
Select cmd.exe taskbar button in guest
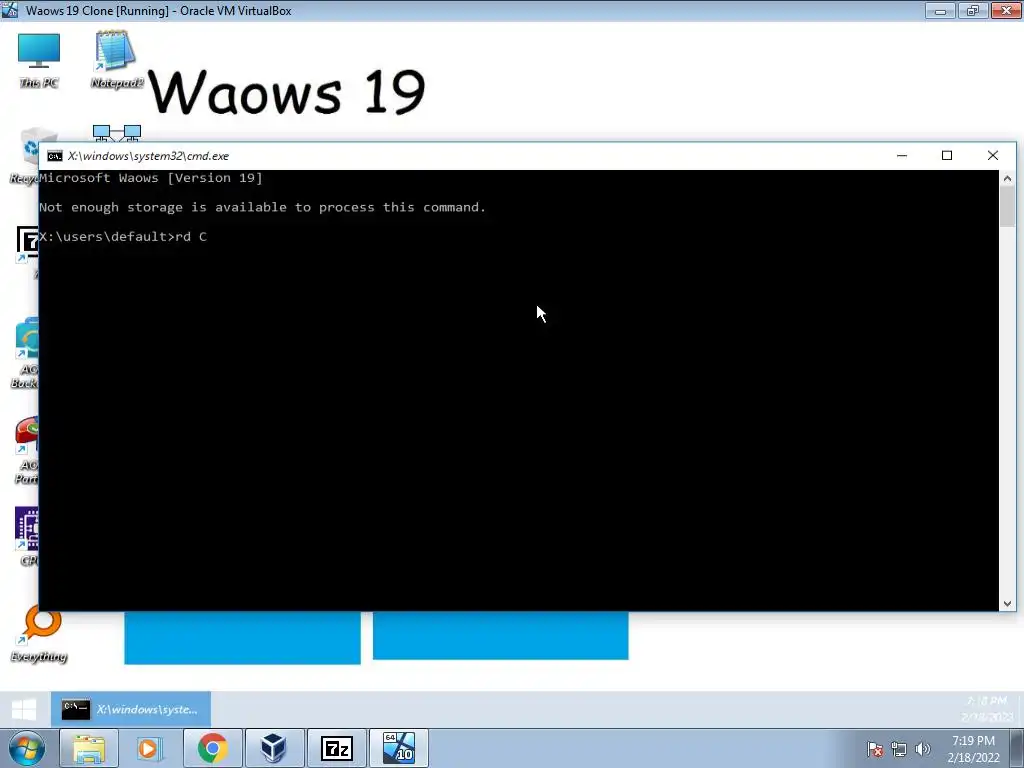click(131, 709)
